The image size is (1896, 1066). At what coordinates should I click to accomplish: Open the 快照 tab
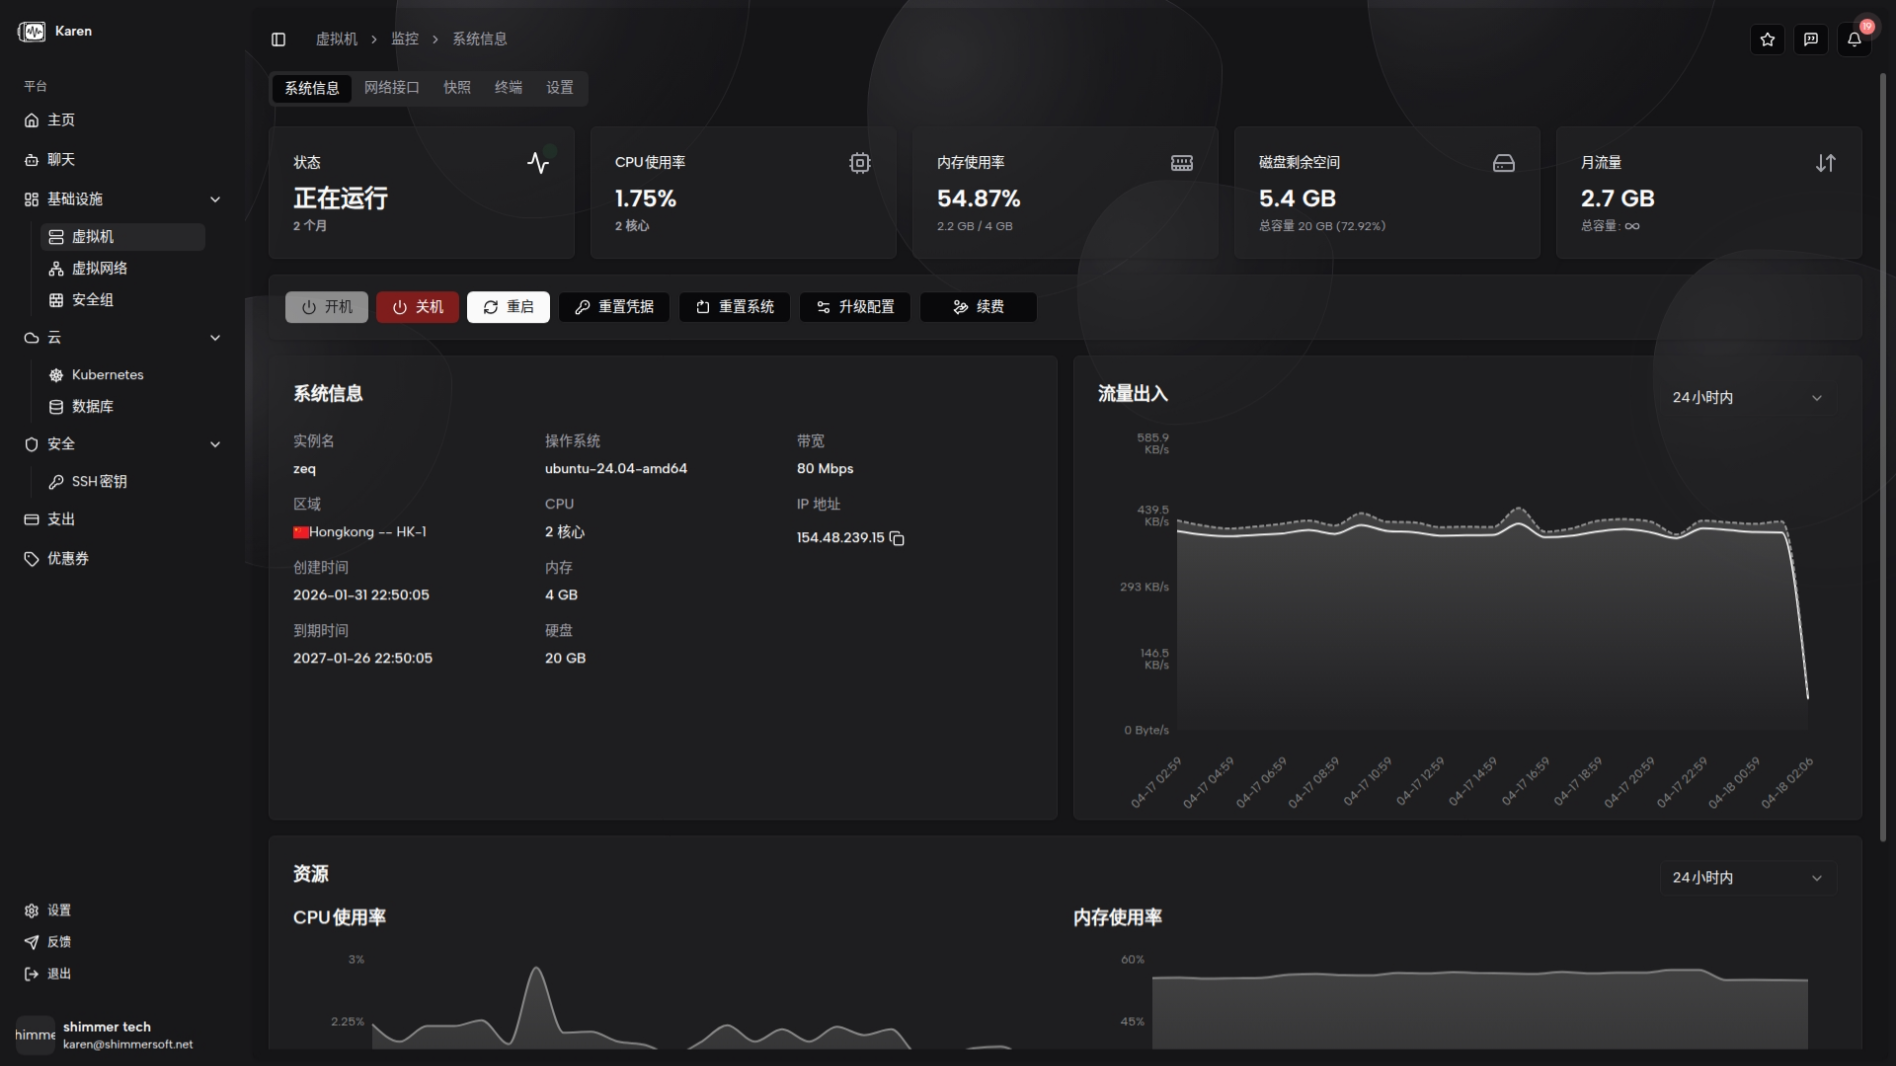(457, 88)
